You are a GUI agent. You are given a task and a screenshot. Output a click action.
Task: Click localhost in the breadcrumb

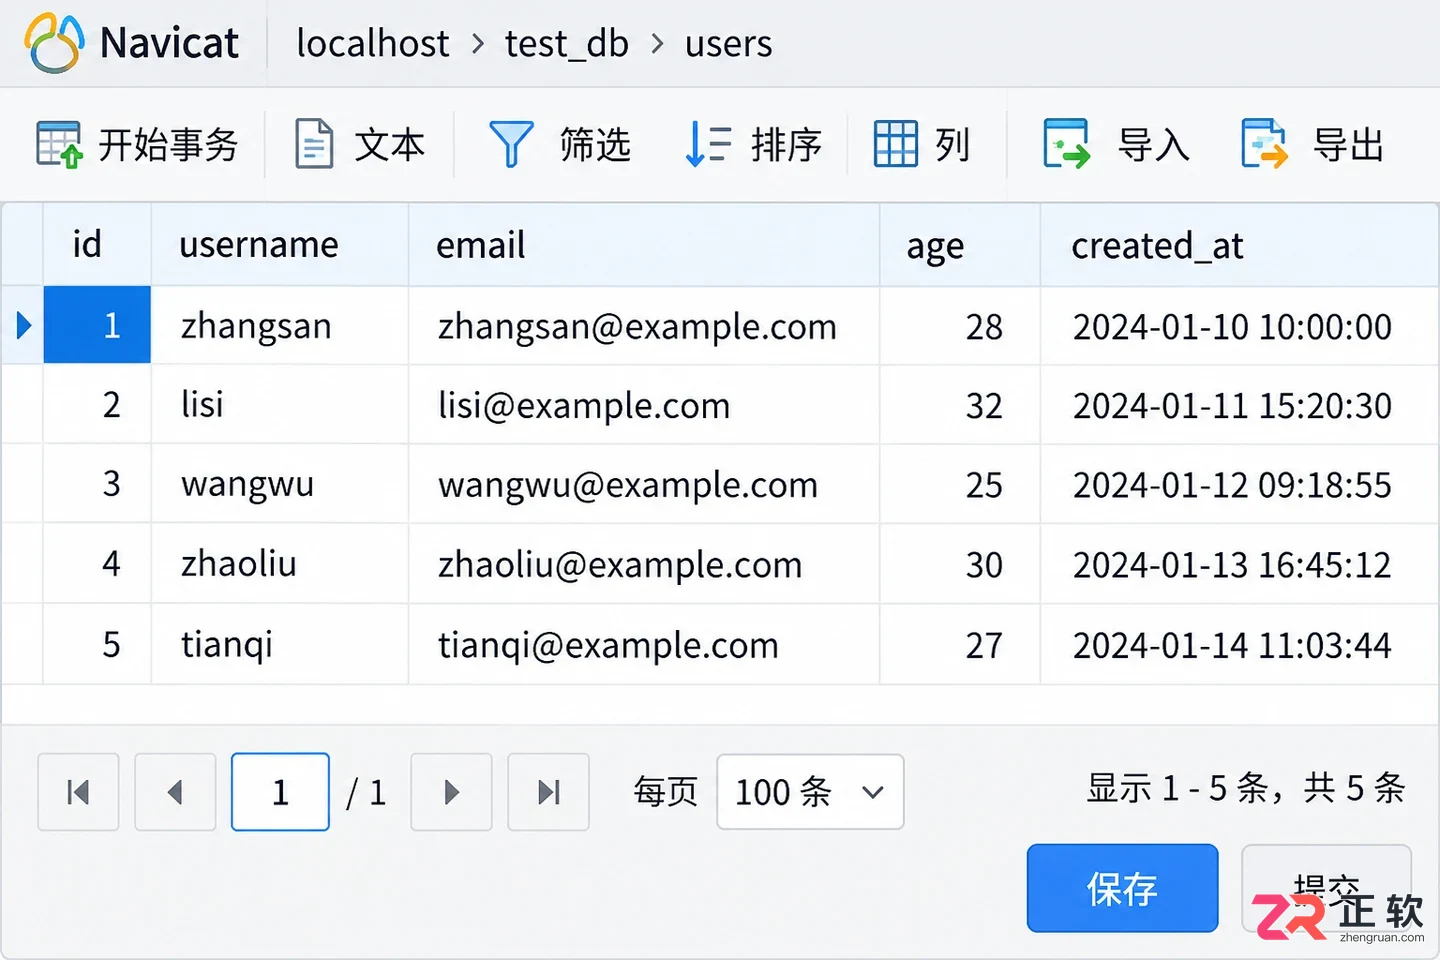pyautogui.click(x=373, y=44)
